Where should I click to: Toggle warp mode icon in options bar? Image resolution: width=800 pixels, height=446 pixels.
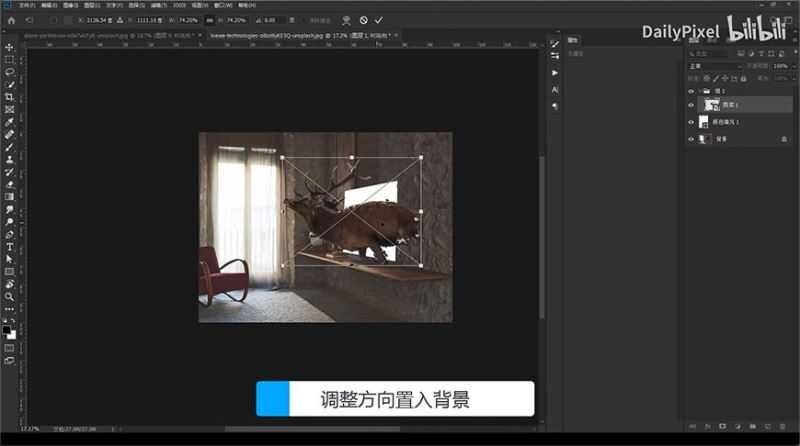(346, 20)
